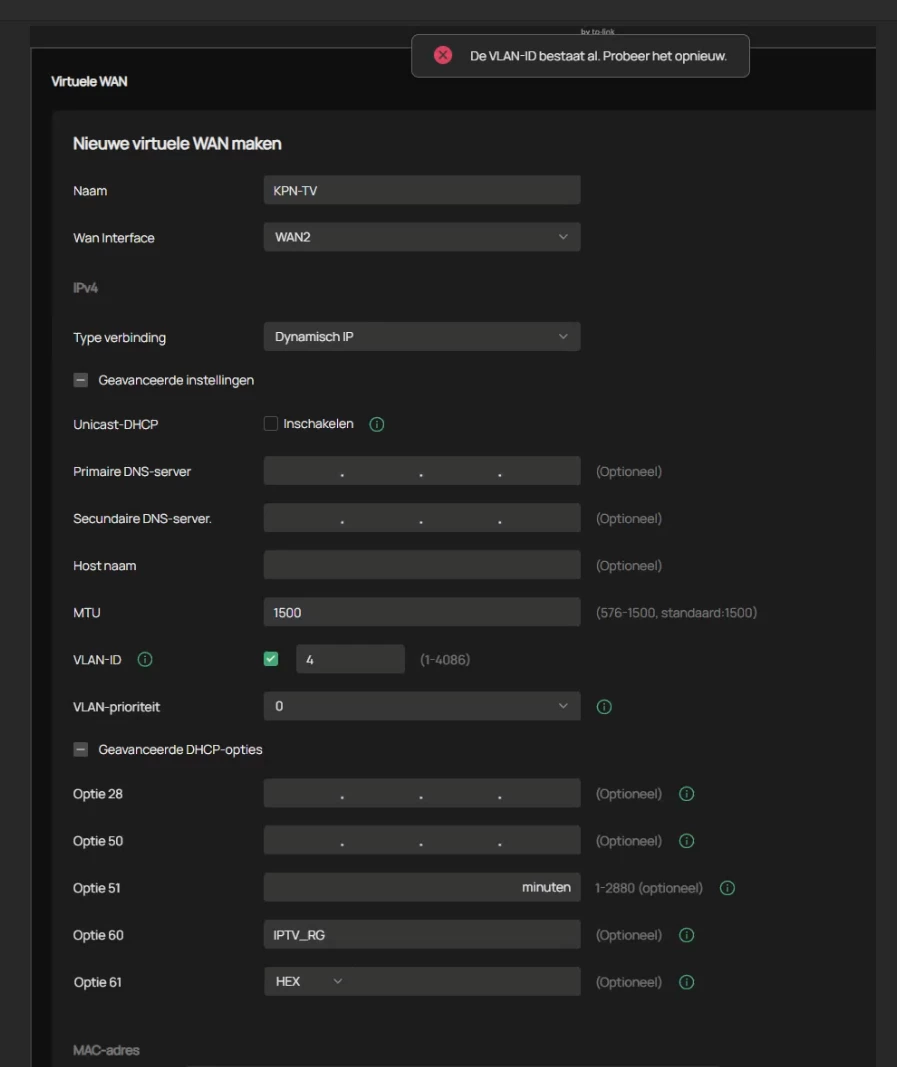This screenshot has height=1067, width=897.
Task: Collapse the Geavanceerde instellingen section
Action: 81,381
